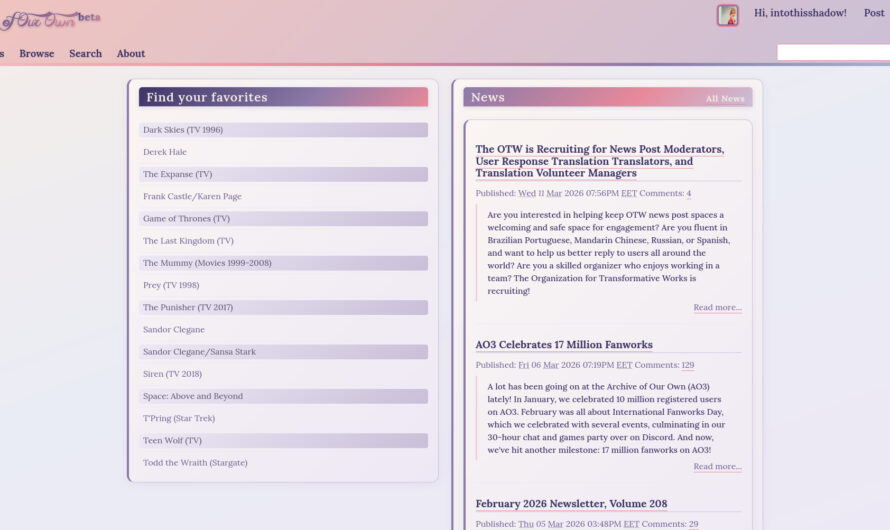Open Todd the Wraith (Stargate) tag
Viewport: 890px width, 530px height.
195,462
